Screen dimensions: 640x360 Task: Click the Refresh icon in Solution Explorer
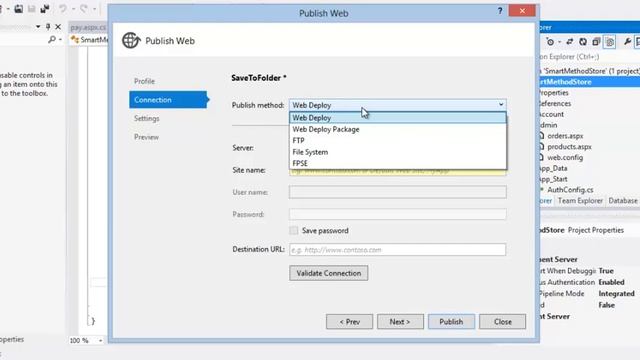(x=583, y=42)
